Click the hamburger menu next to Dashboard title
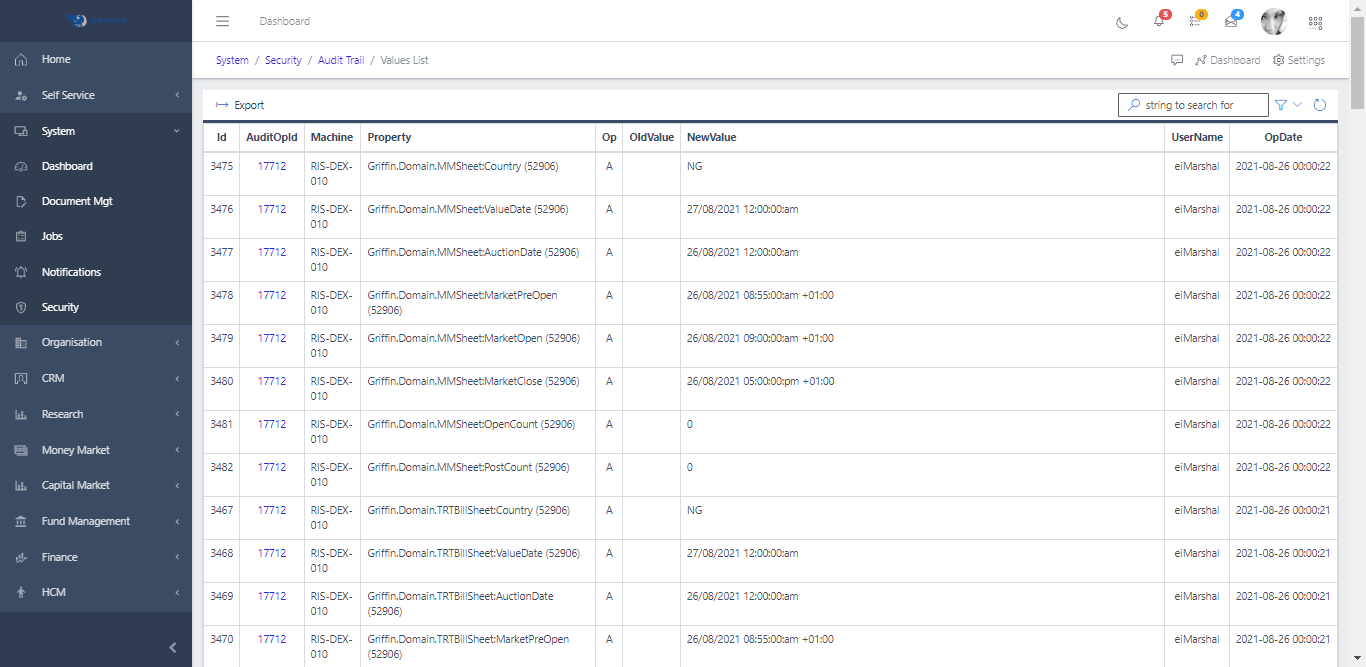Image resolution: width=1366 pixels, height=667 pixels. (222, 20)
